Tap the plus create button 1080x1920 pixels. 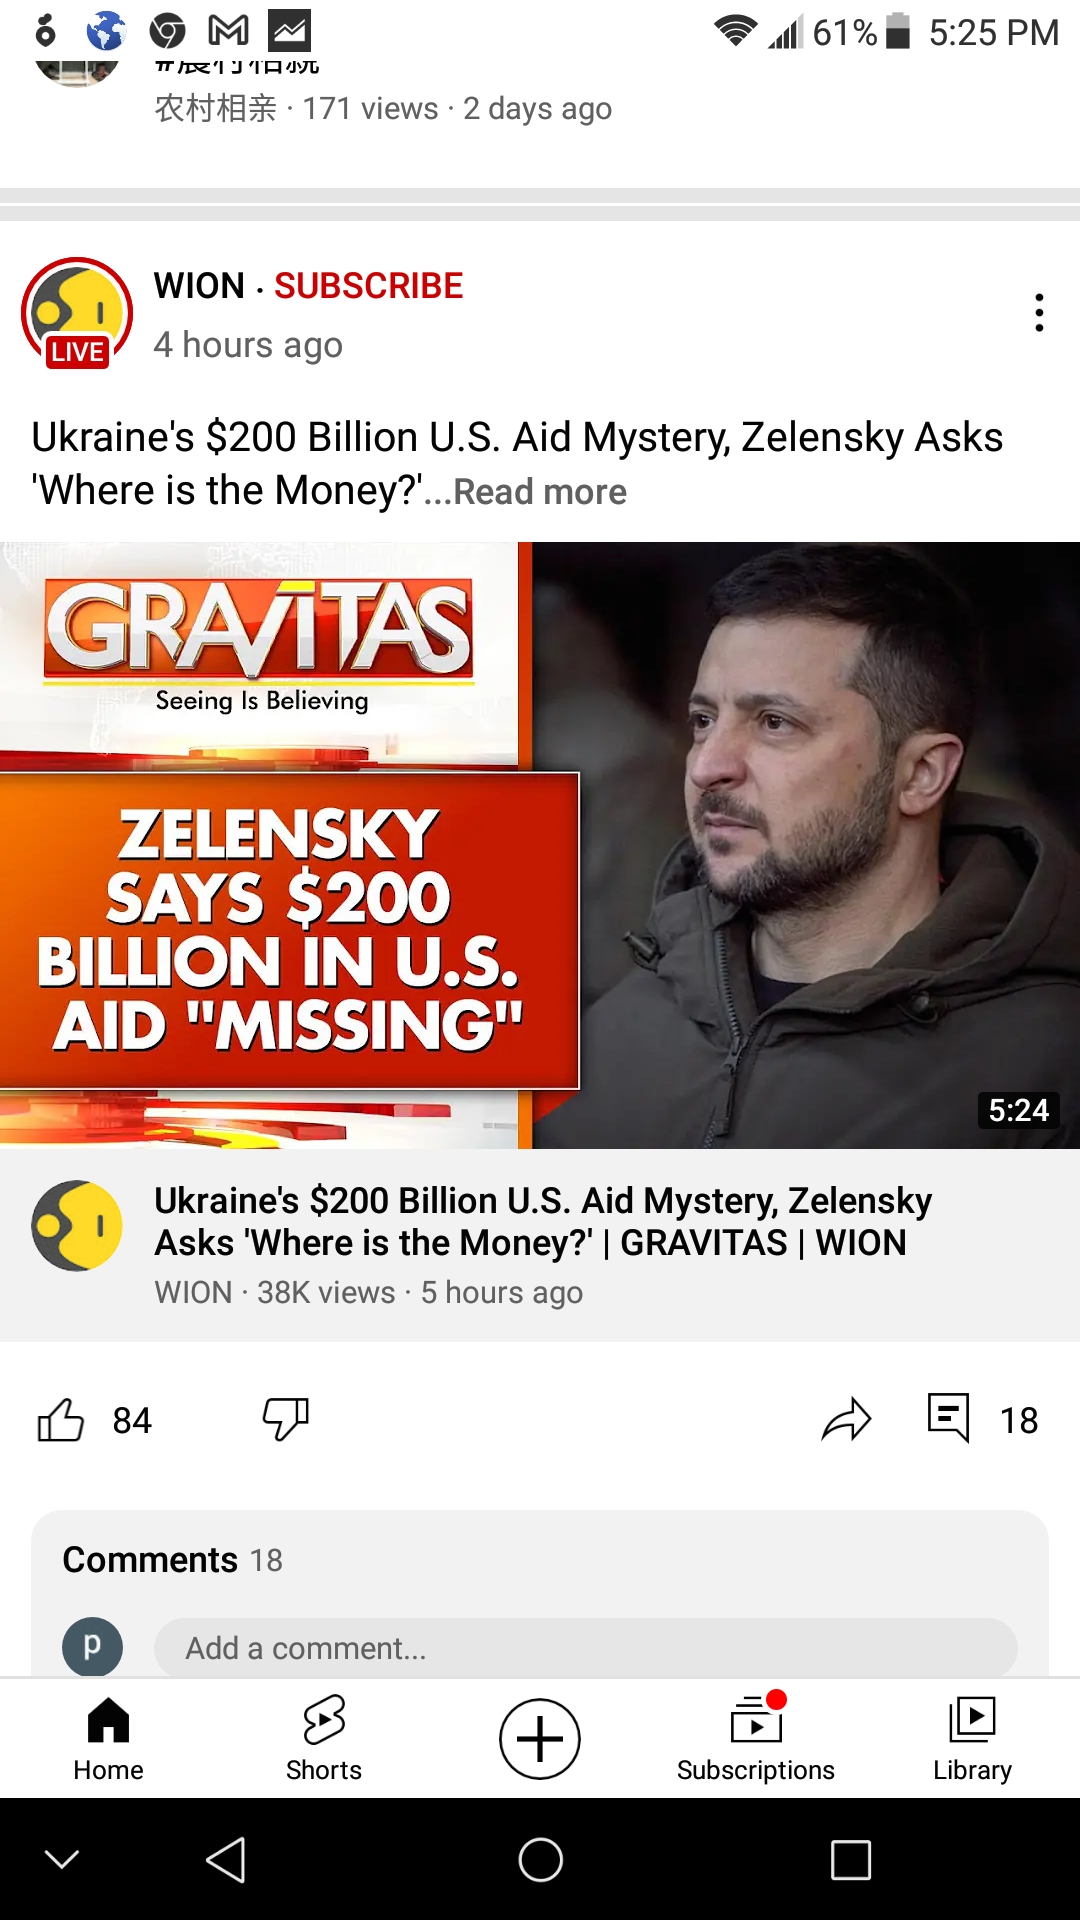click(x=540, y=1739)
